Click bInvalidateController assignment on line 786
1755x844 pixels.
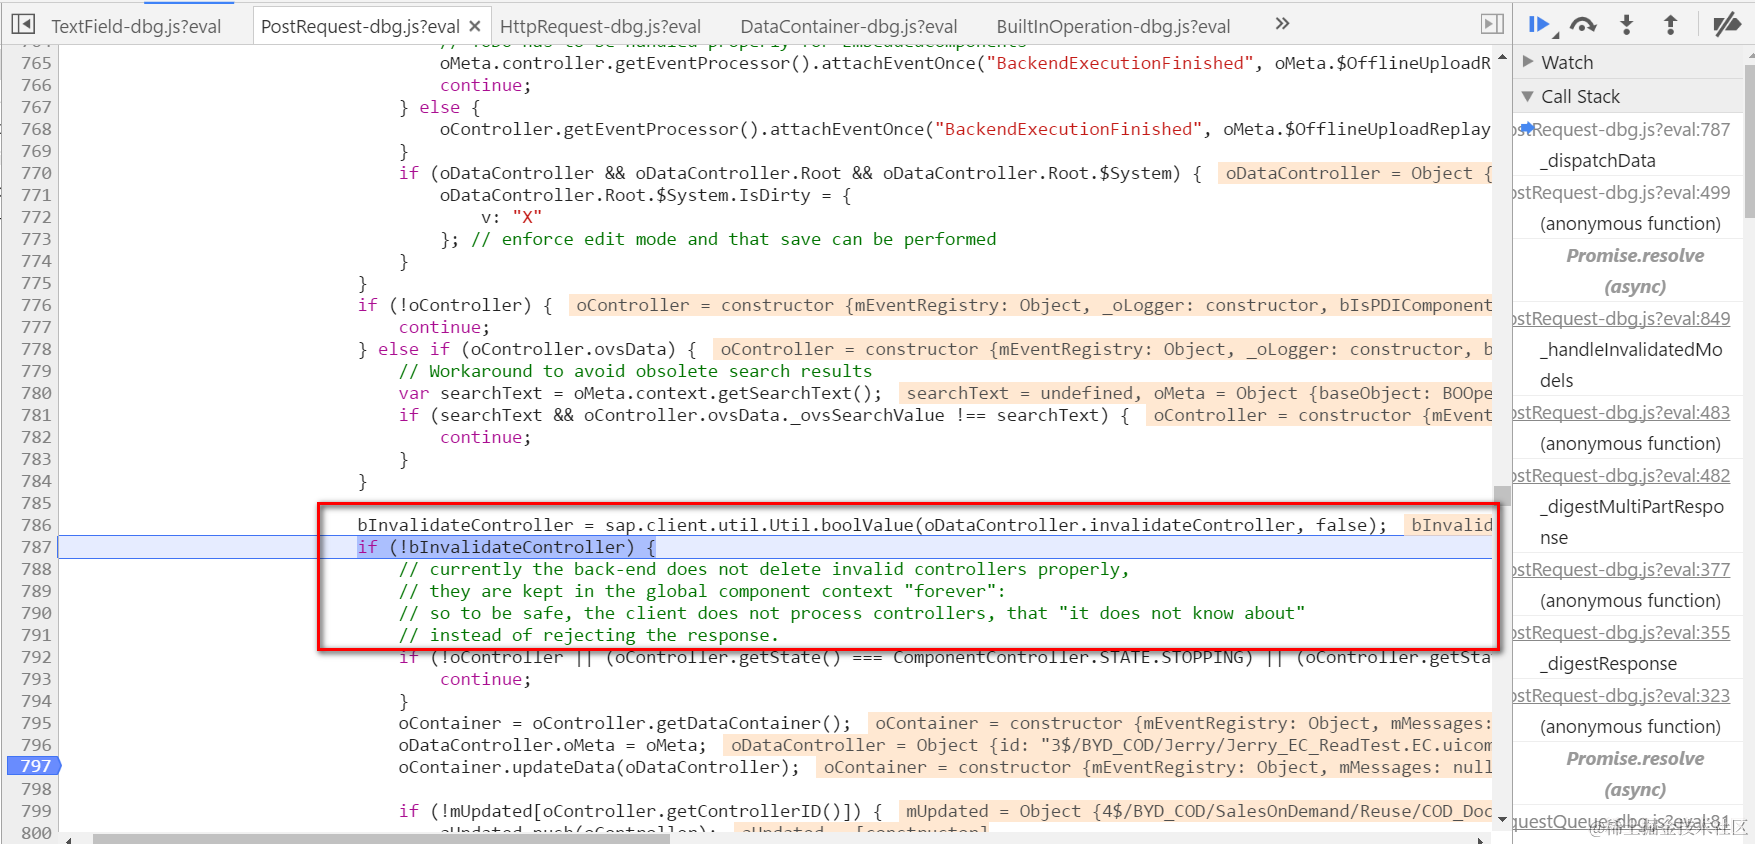click(872, 525)
